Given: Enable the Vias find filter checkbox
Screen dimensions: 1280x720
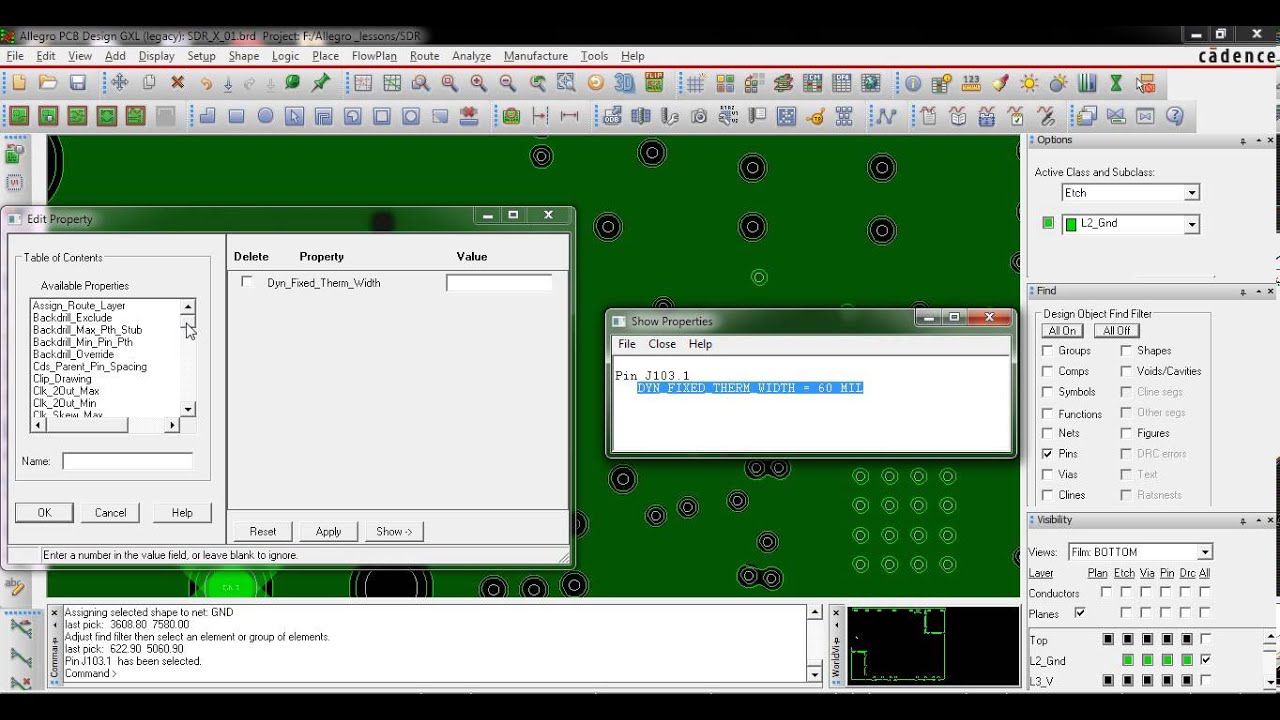Looking at the screenshot, I should (x=1048, y=474).
